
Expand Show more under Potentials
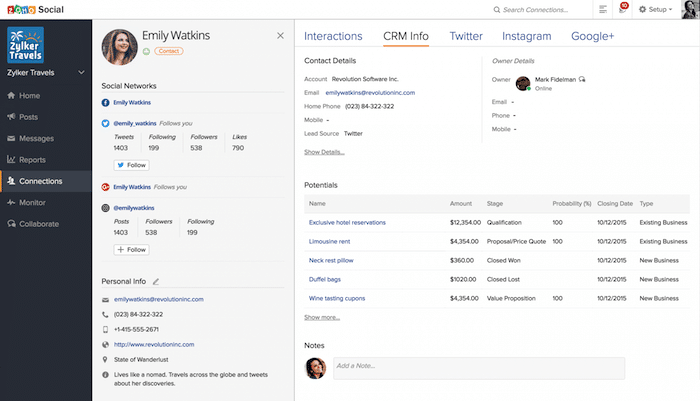(x=322, y=317)
